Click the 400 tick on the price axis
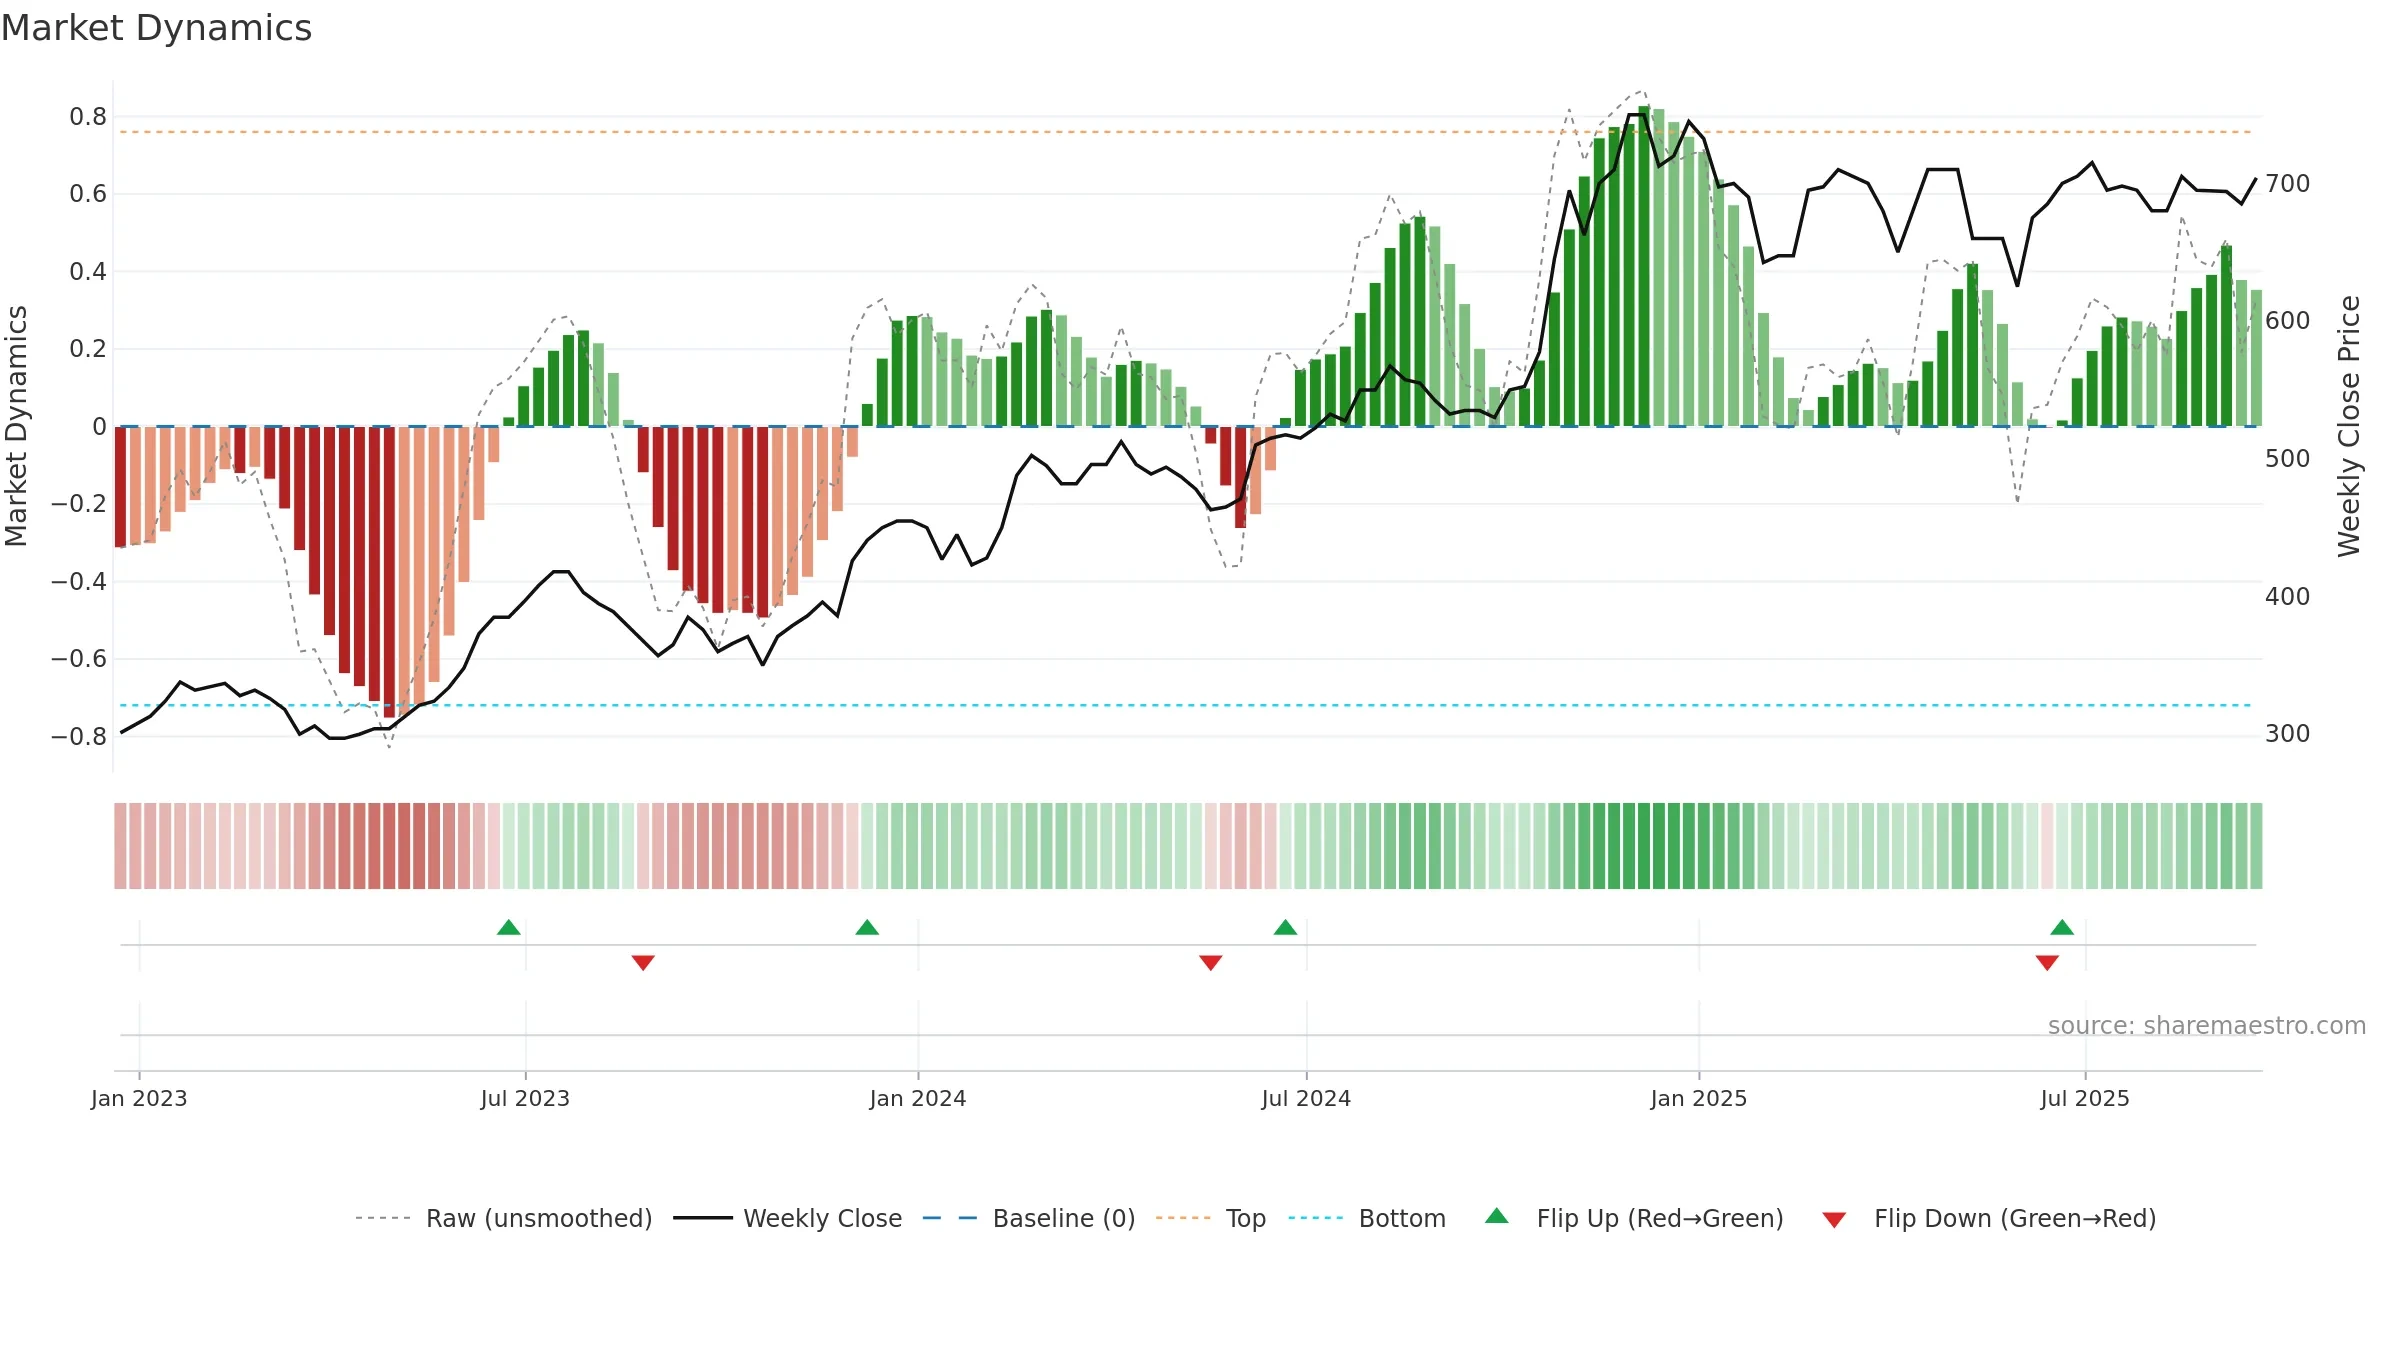The height and width of the screenshot is (1350, 2400). 2288,597
